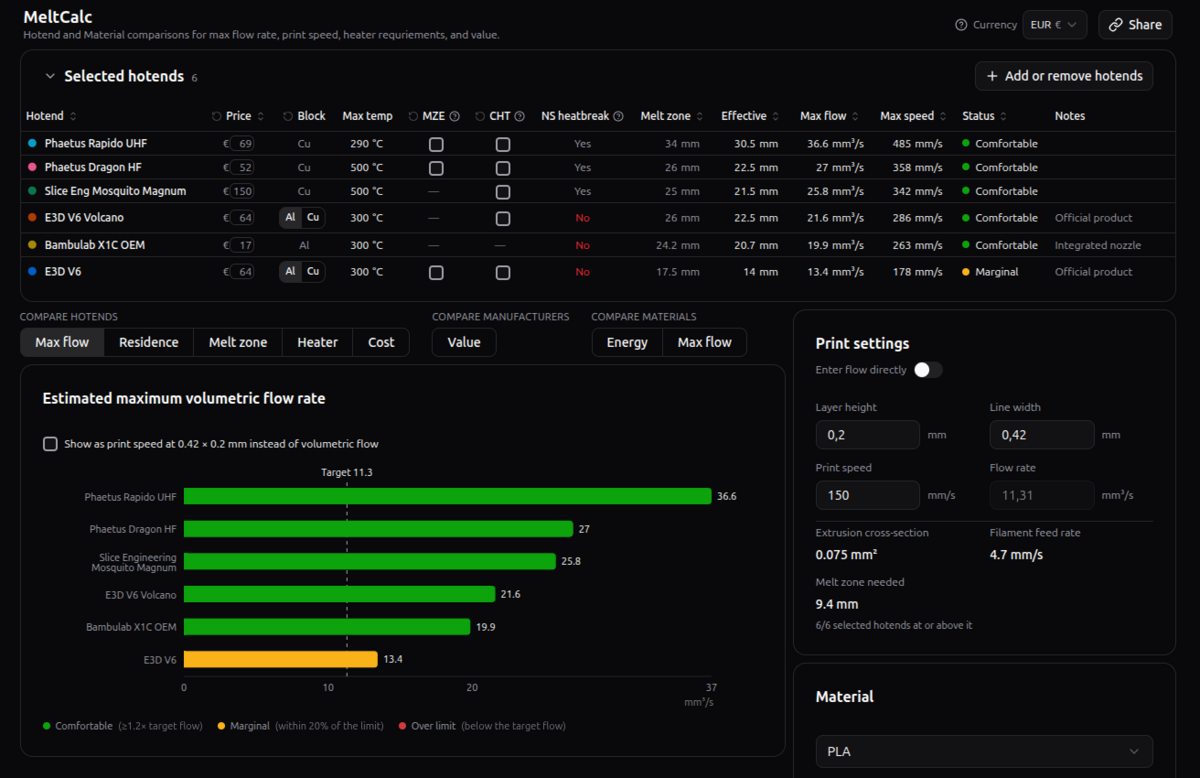Viewport: 1200px width, 778px height.
Task: Open Max flow under Compare Materials
Action: click(705, 342)
